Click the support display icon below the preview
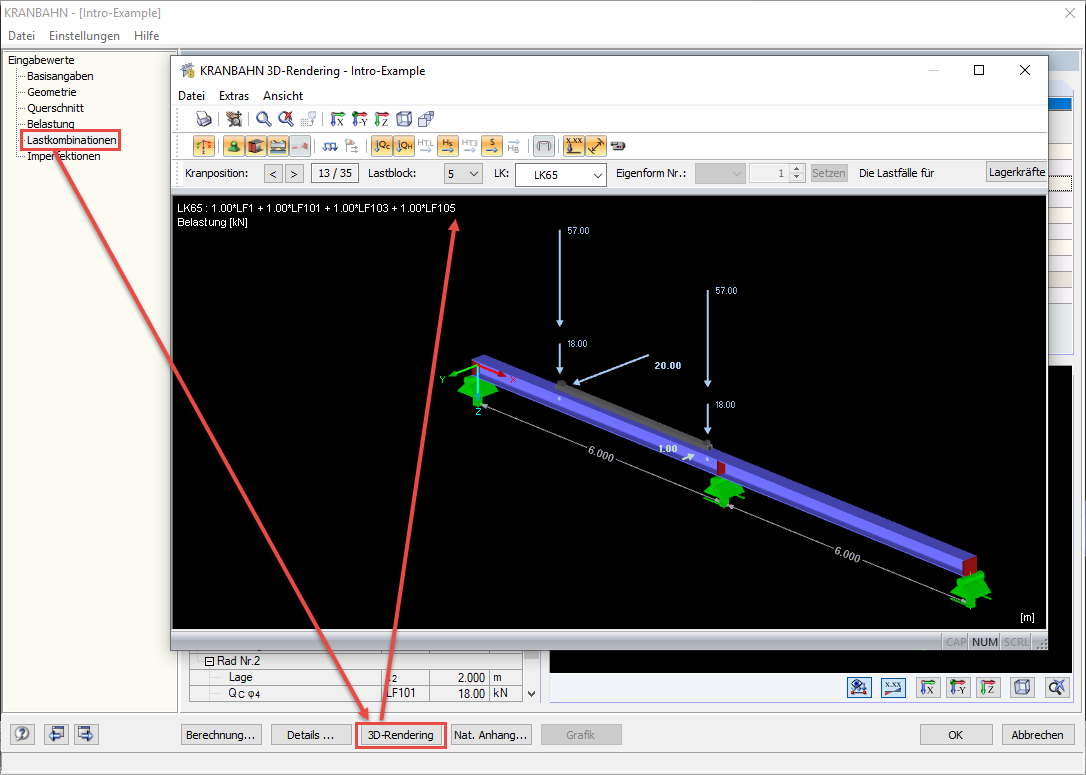 [x=860, y=688]
